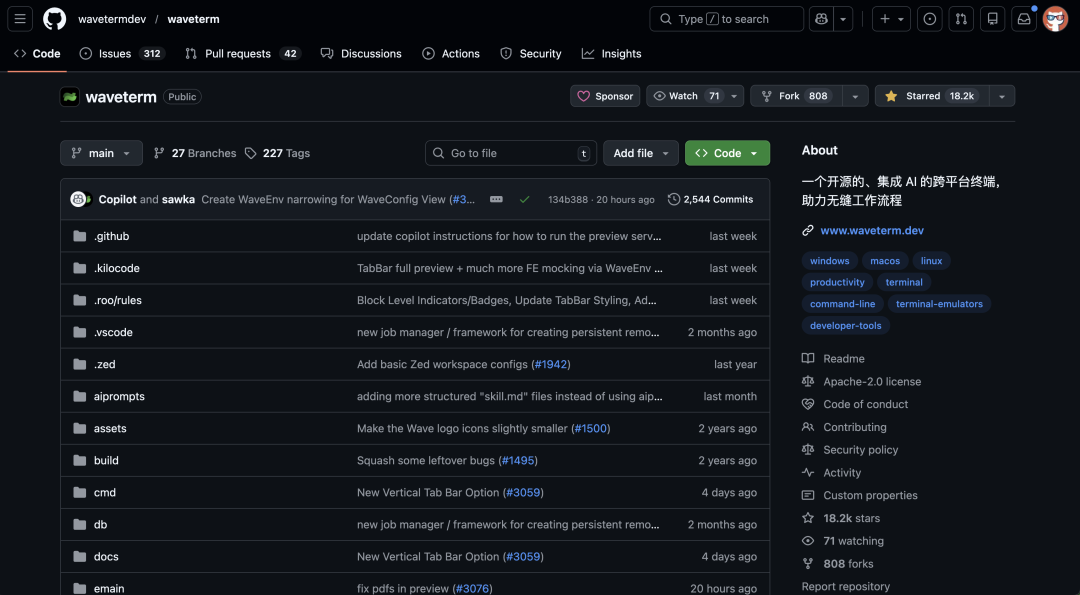Click the GitHub logo home icon
Viewport: 1080px width, 595px height.
pyautogui.click(x=54, y=19)
